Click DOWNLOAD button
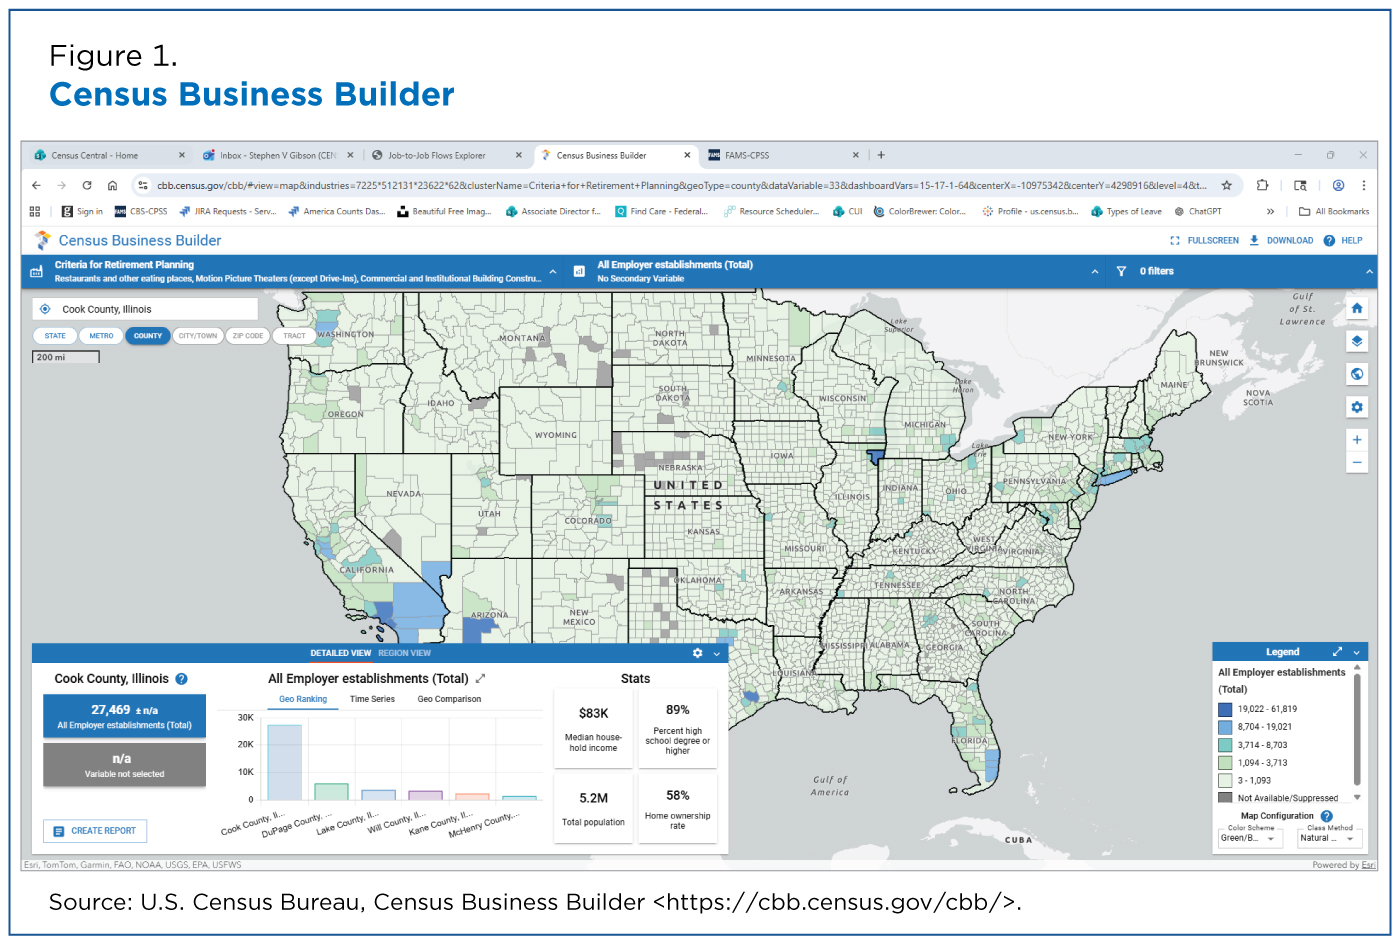 pos(1281,240)
